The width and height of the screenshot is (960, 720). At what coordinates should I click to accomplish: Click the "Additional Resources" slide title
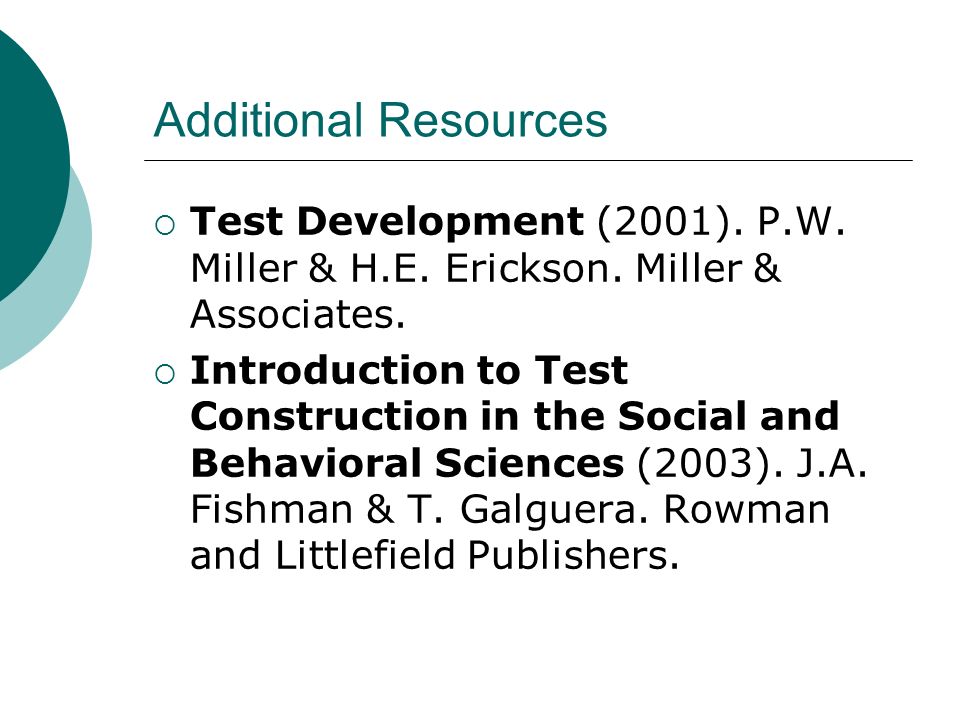click(380, 120)
